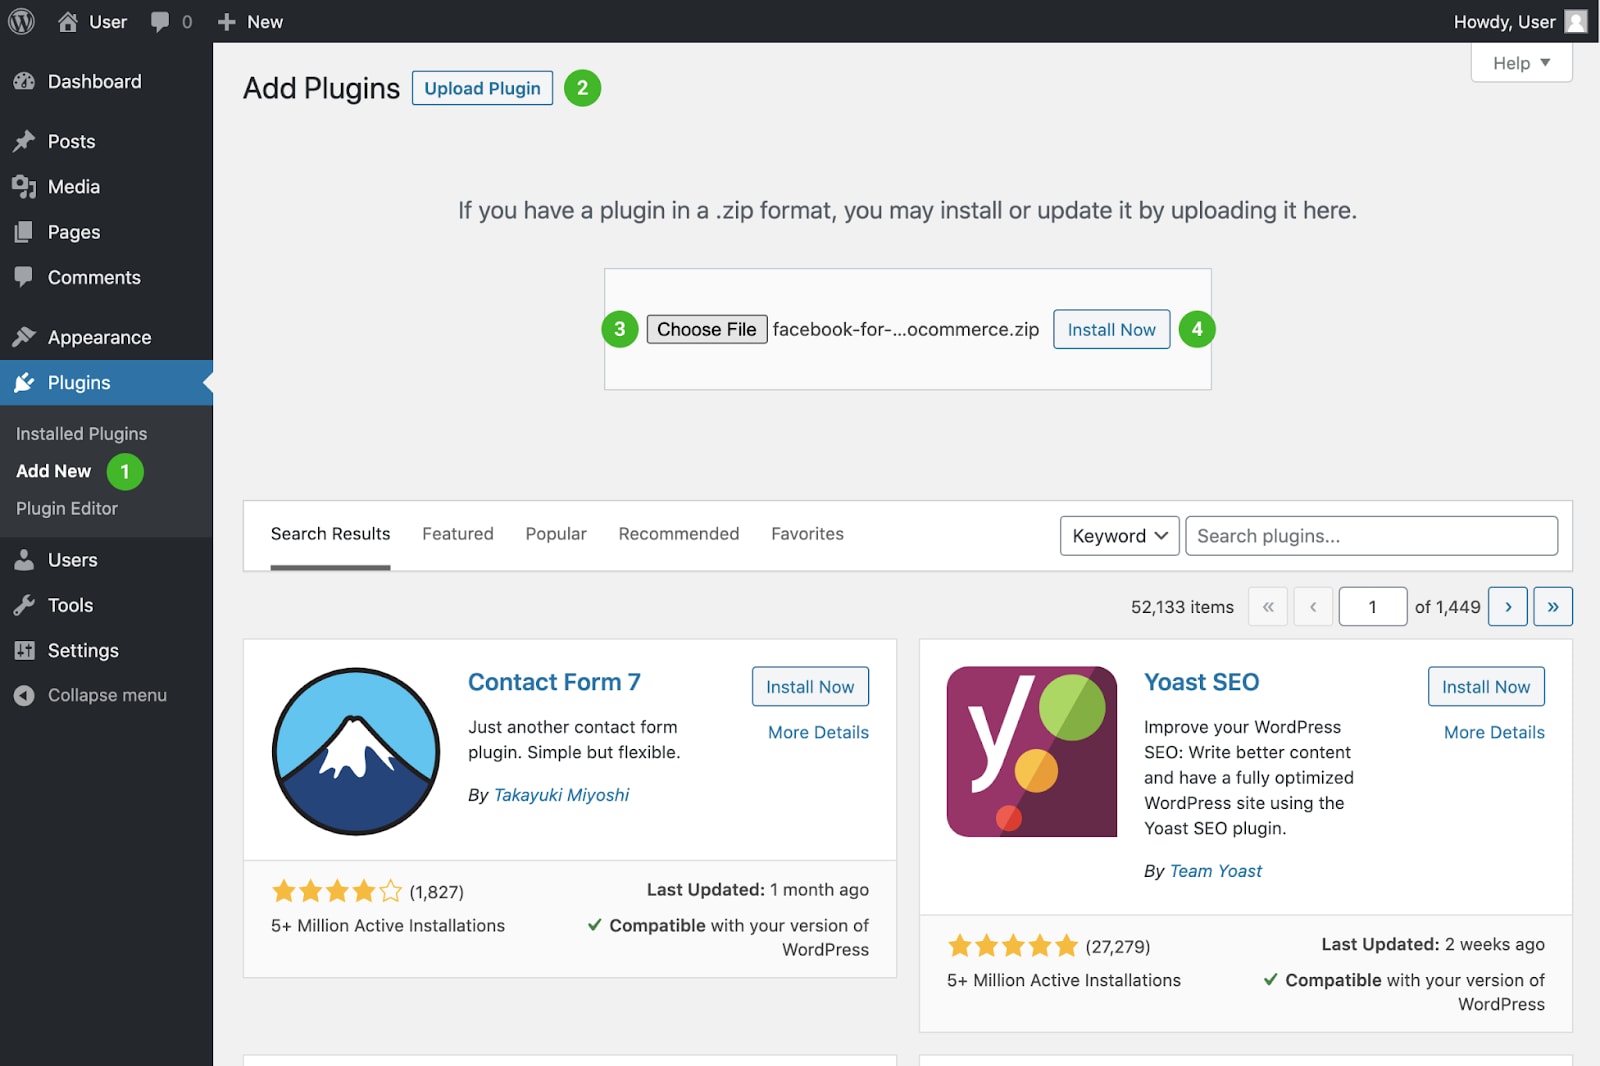Click the Tools wrench icon
Image resolution: width=1600 pixels, height=1066 pixels.
(x=24, y=605)
